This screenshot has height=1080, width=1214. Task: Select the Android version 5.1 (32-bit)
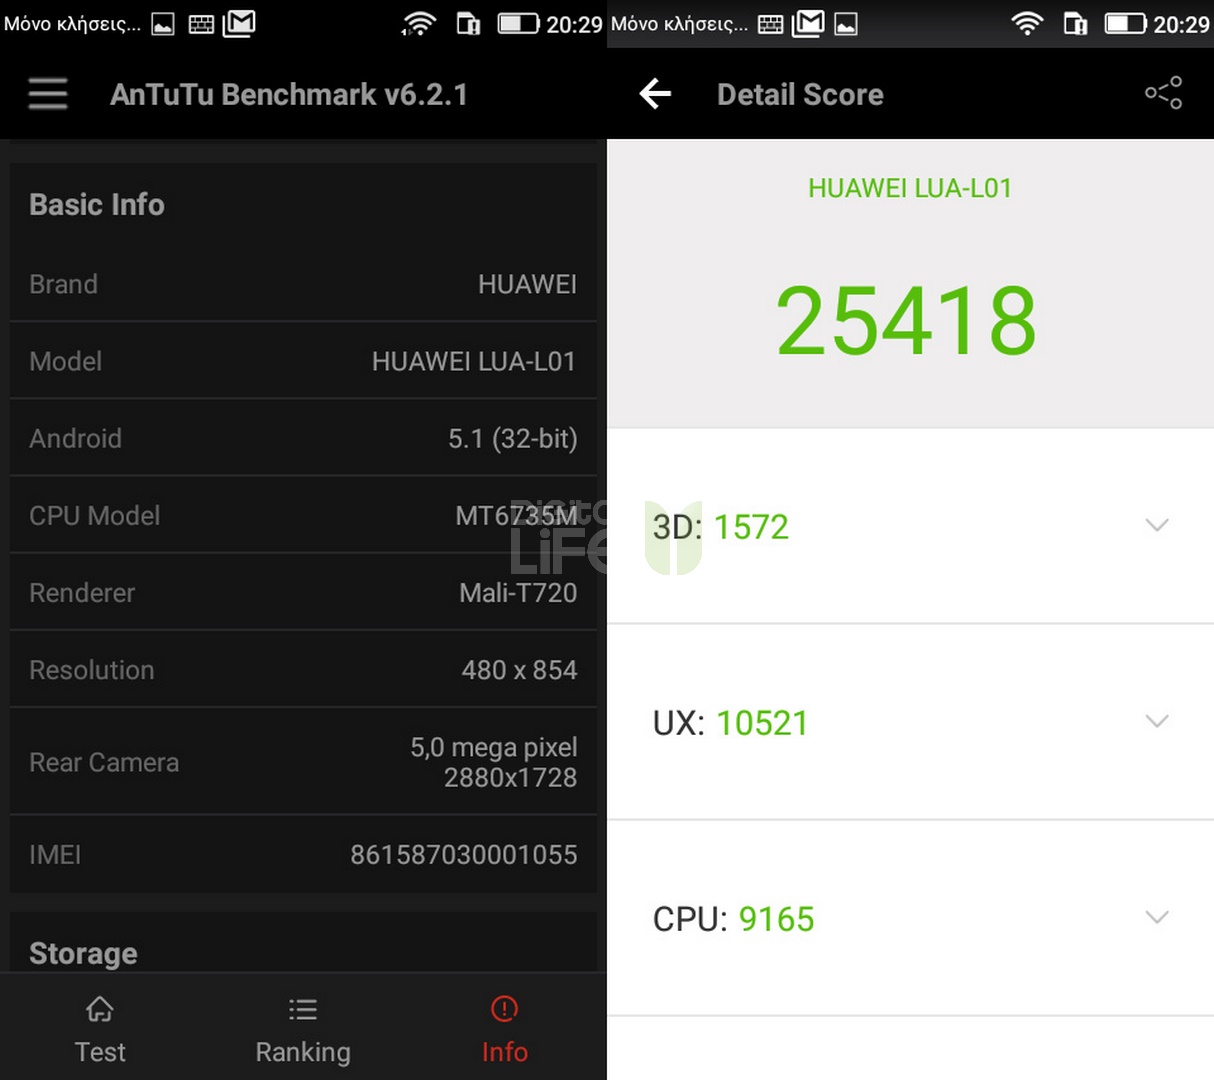coord(512,438)
